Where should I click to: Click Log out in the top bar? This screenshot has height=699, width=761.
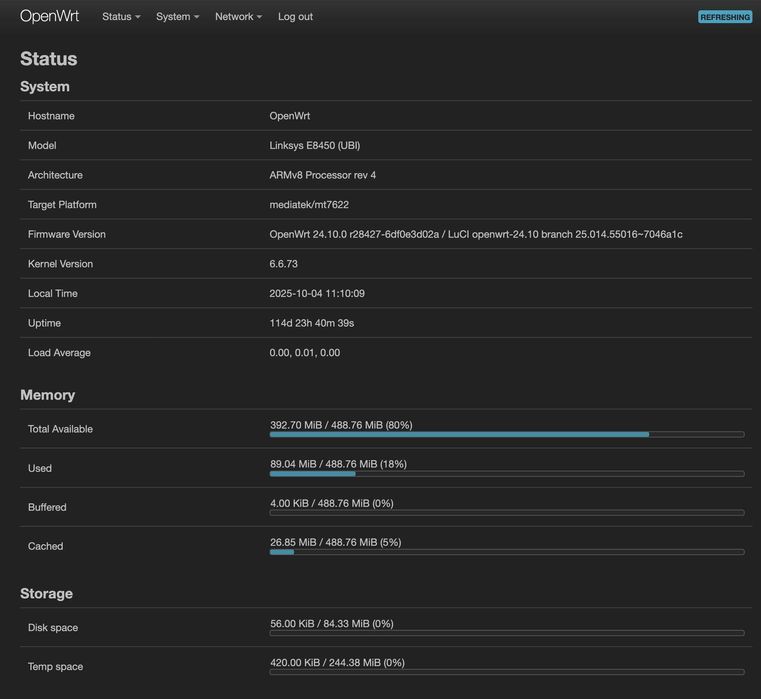295,17
